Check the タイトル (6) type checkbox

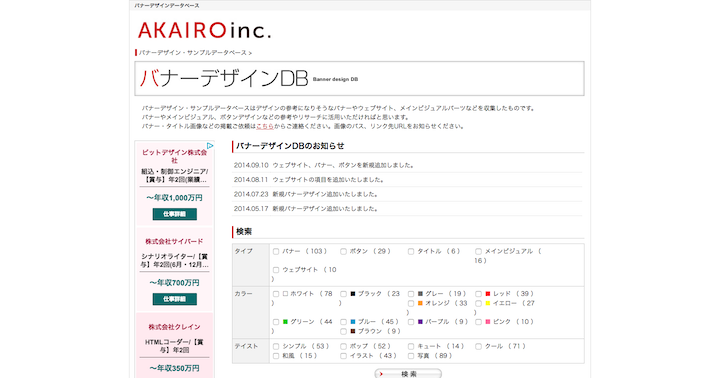pyautogui.click(x=411, y=252)
